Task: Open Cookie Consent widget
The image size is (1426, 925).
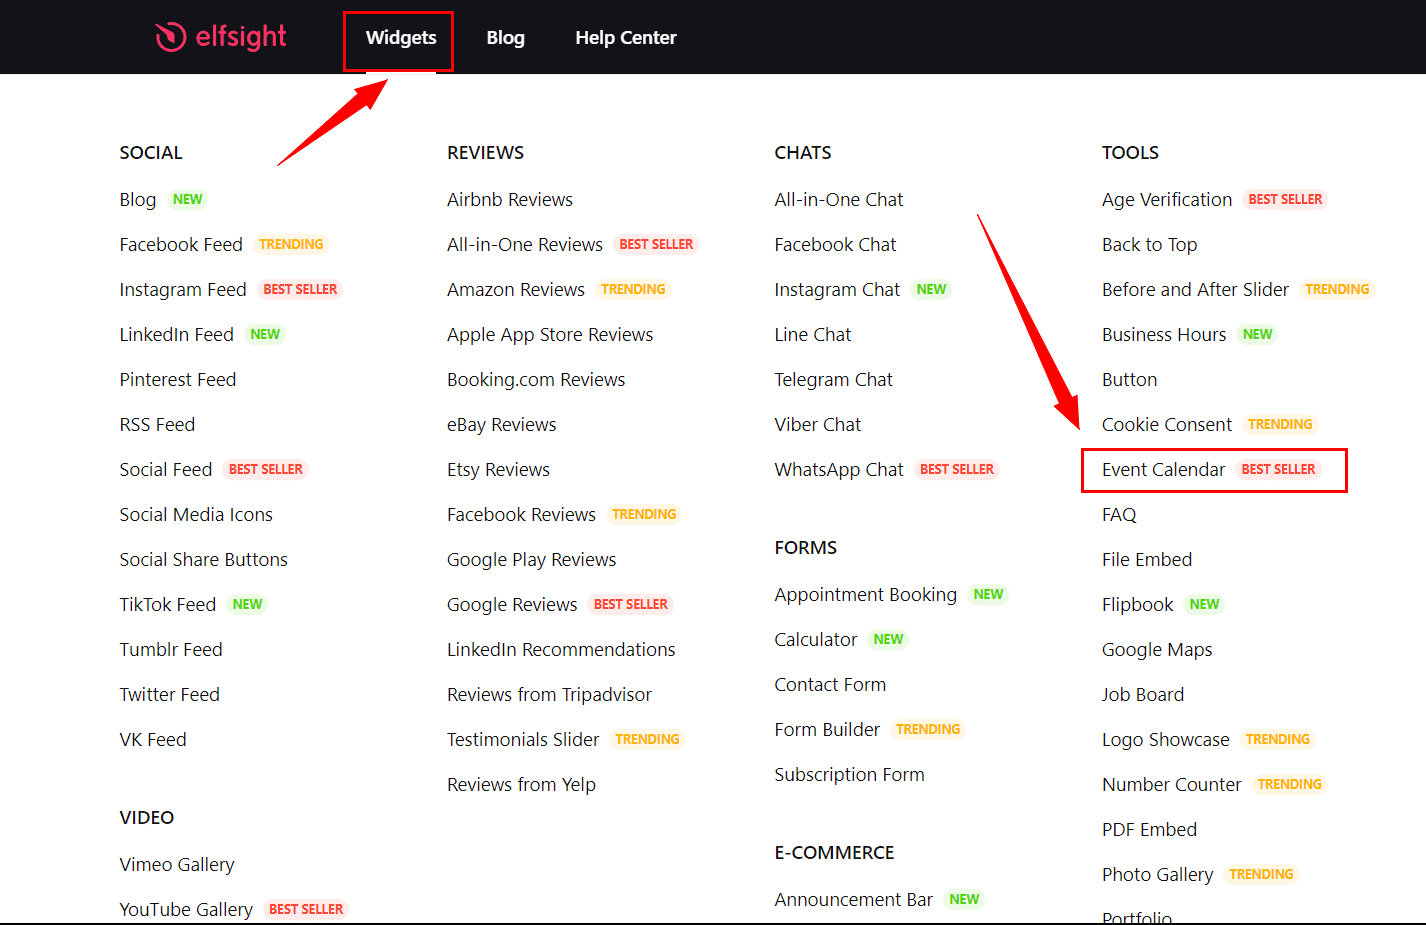Action: click(1167, 425)
